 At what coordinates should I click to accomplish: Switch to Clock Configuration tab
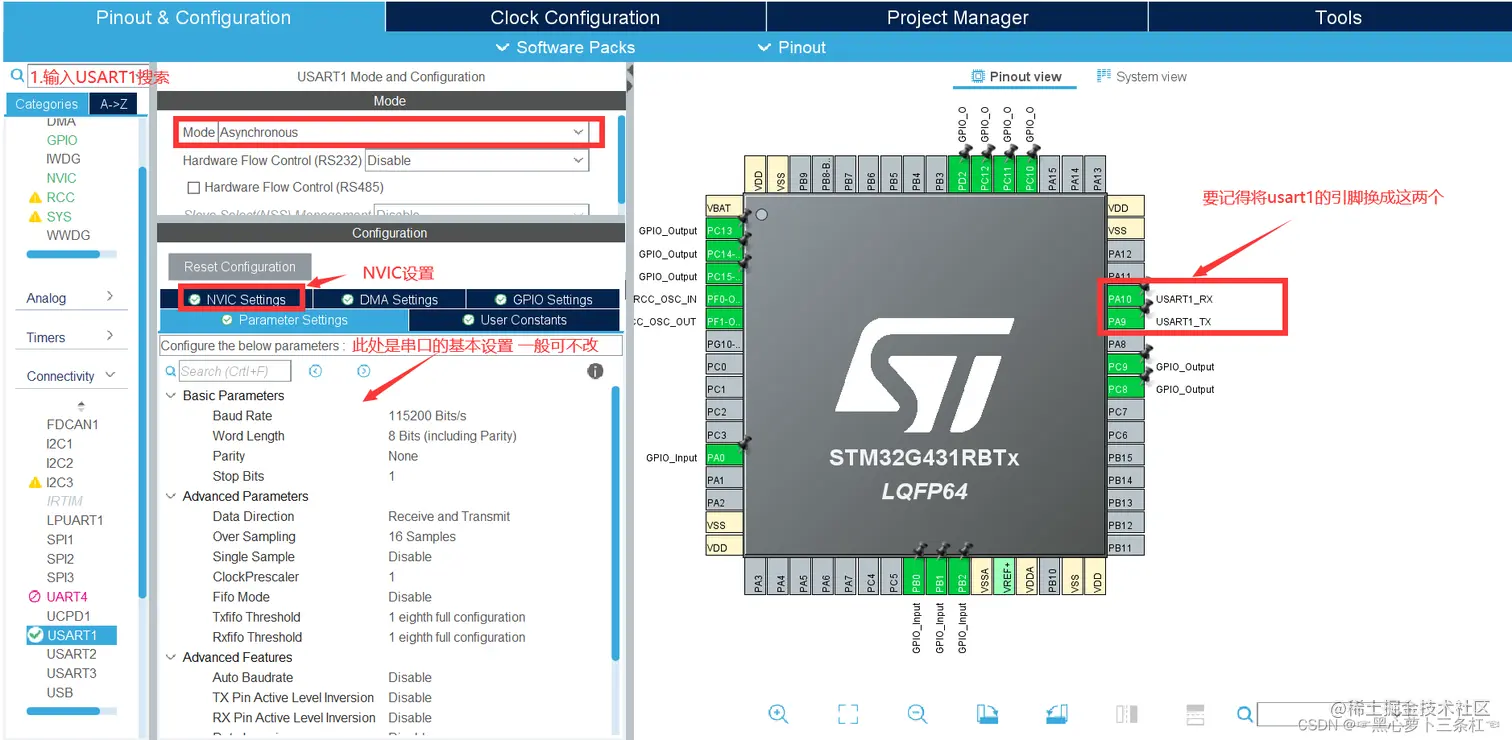coord(575,17)
